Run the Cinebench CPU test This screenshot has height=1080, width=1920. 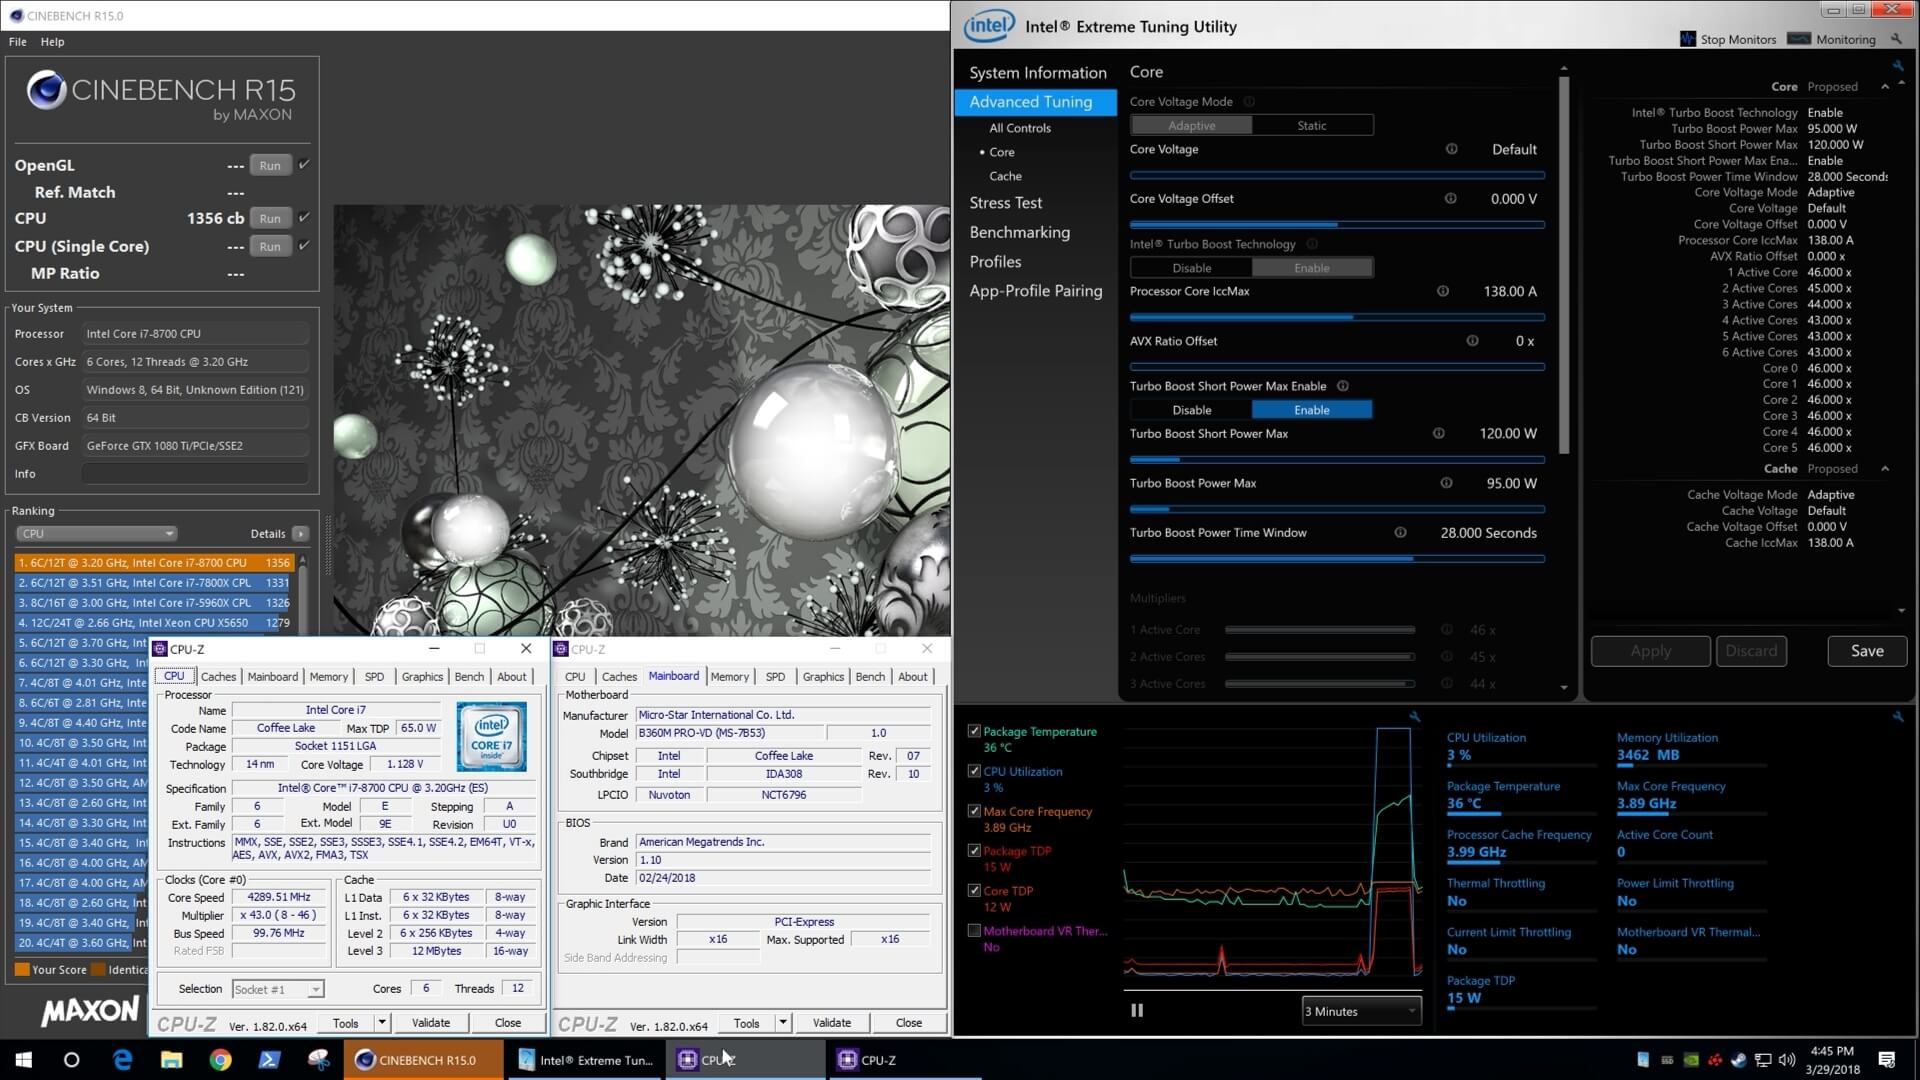(x=270, y=218)
